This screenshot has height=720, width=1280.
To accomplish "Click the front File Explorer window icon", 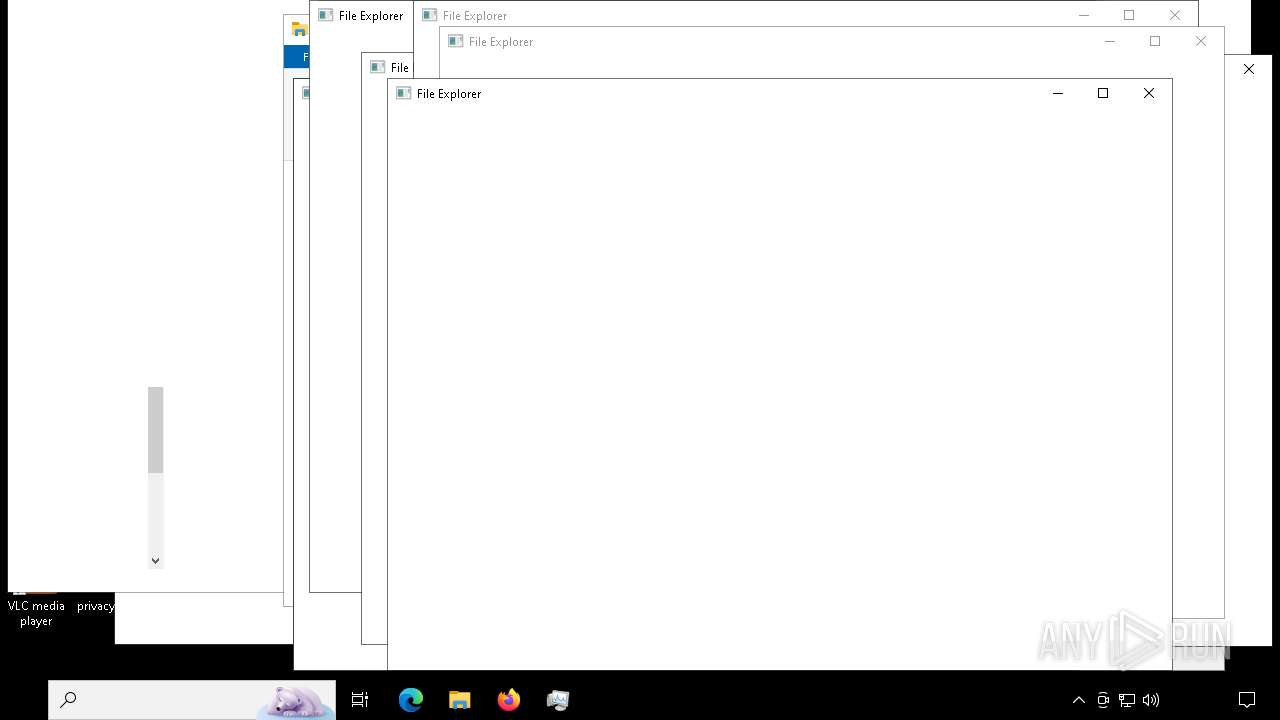I will point(404,93).
